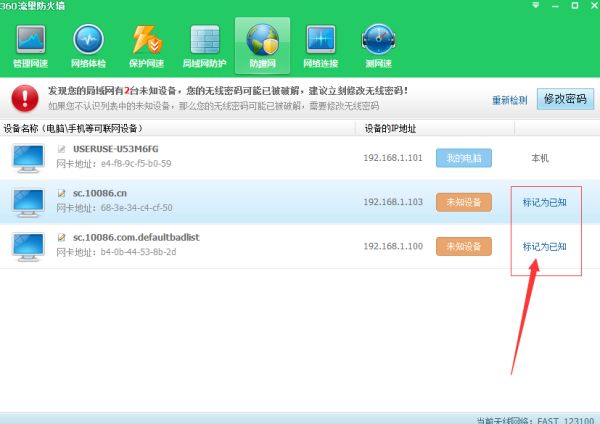Open the 管理网速 speed management tool
600x424 pixels.
31,47
